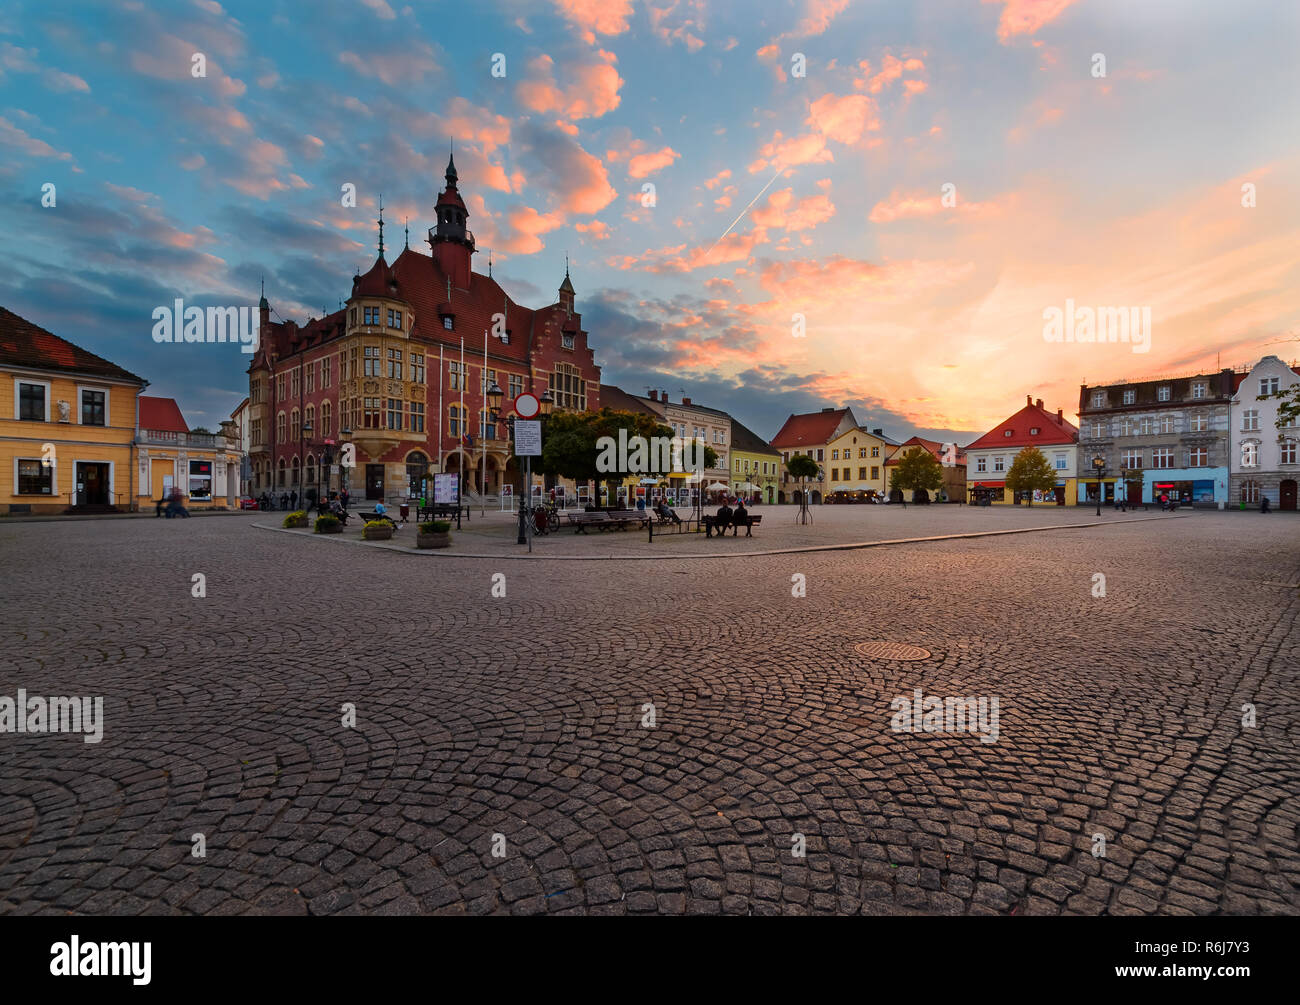The height and width of the screenshot is (1005, 1300).
Task: Click the alamy watermark near the sunset sky
Action: 1096,326
